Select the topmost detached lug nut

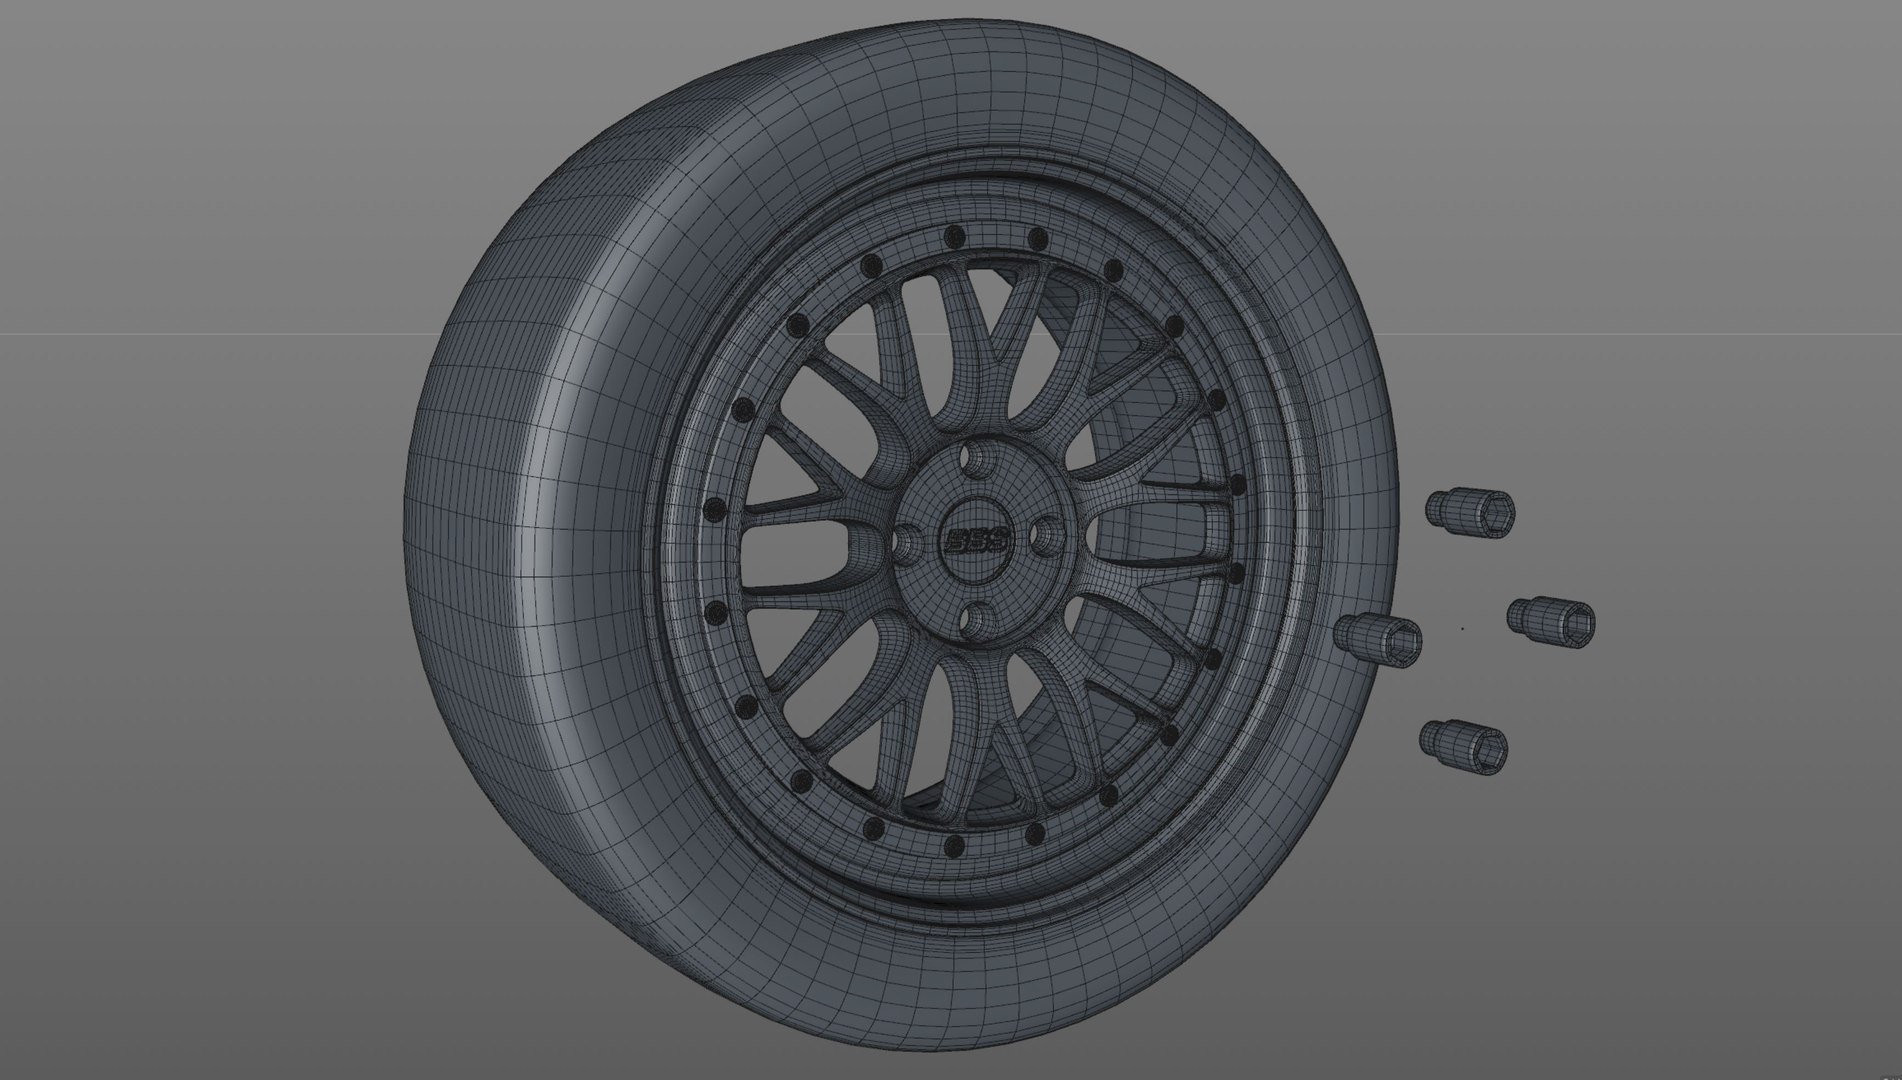(1470, 511)
